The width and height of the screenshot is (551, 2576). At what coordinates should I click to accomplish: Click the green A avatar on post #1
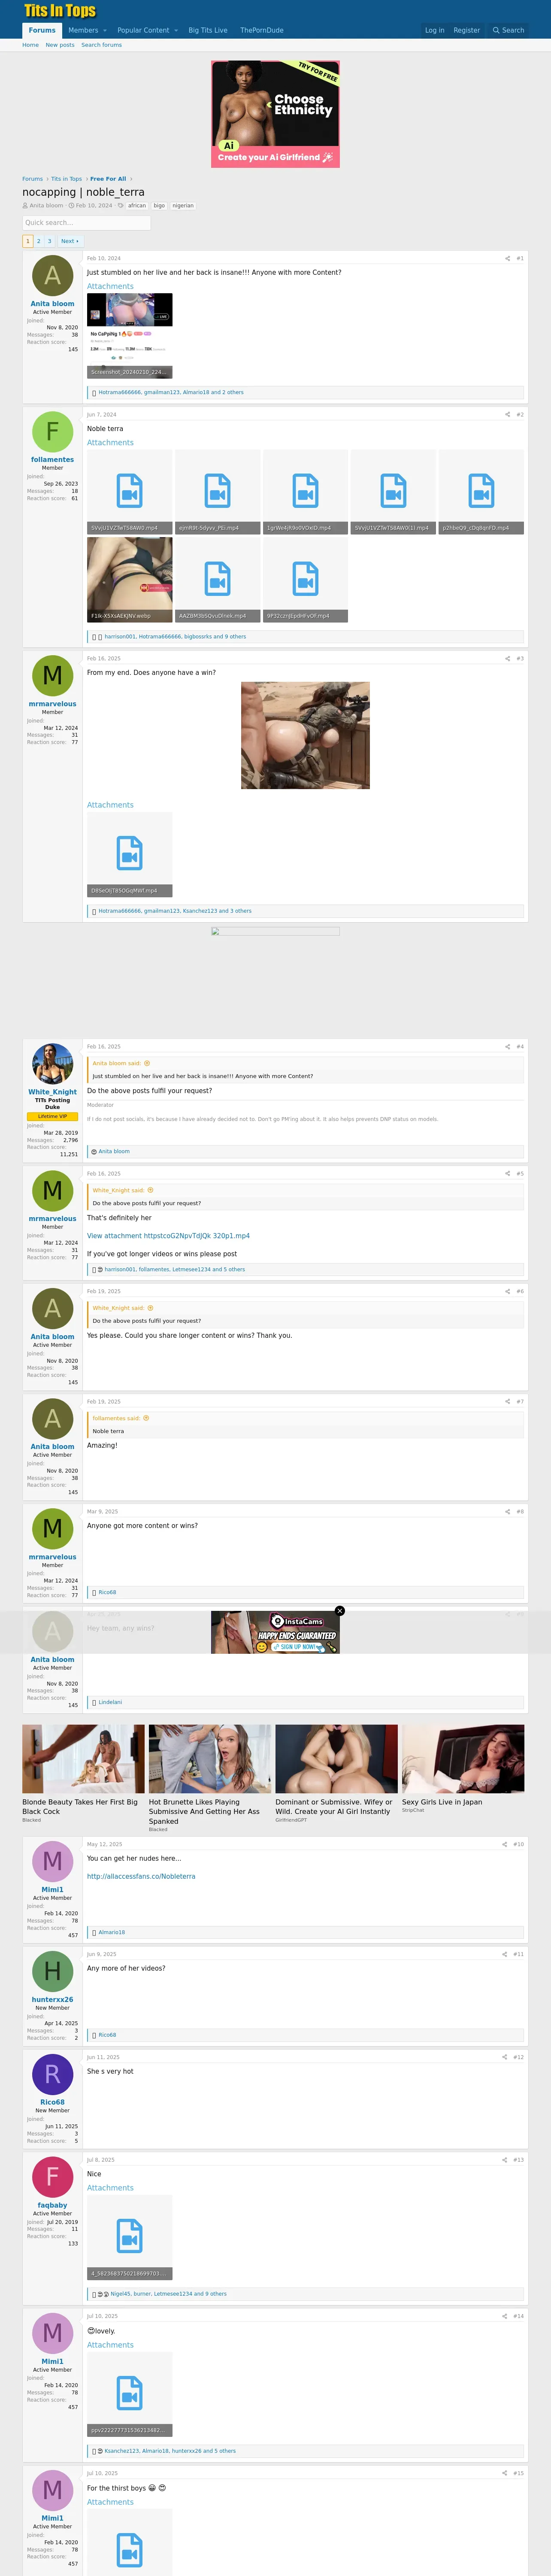52,275
